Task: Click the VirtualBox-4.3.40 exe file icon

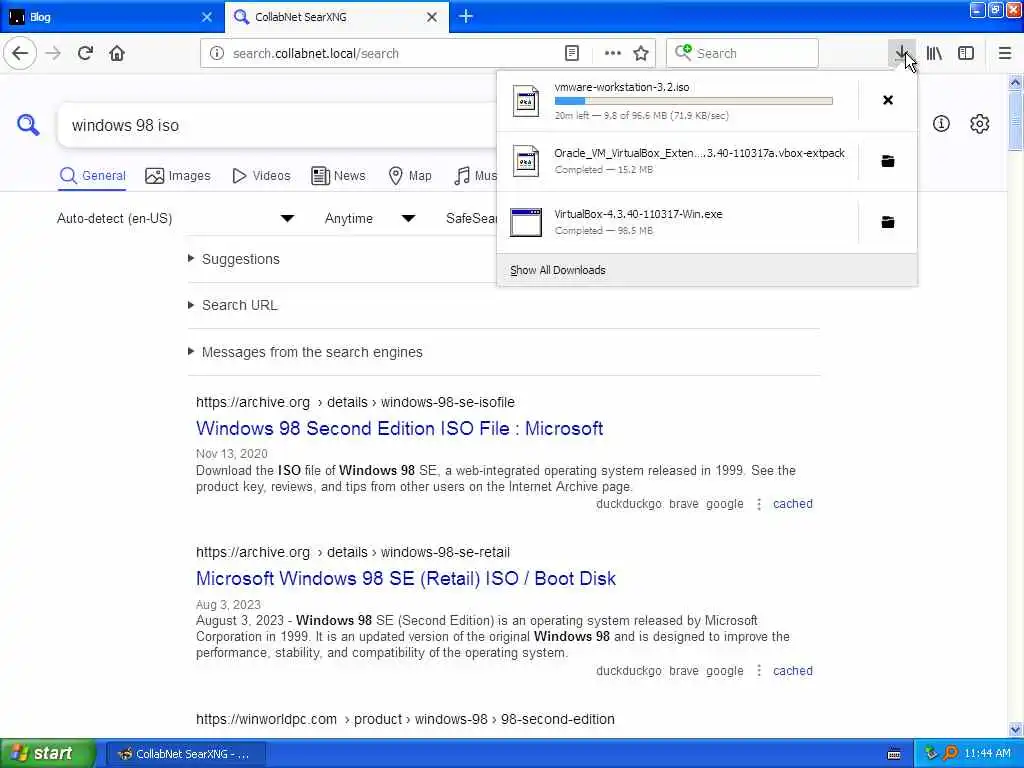Action: tap(526, 222)
